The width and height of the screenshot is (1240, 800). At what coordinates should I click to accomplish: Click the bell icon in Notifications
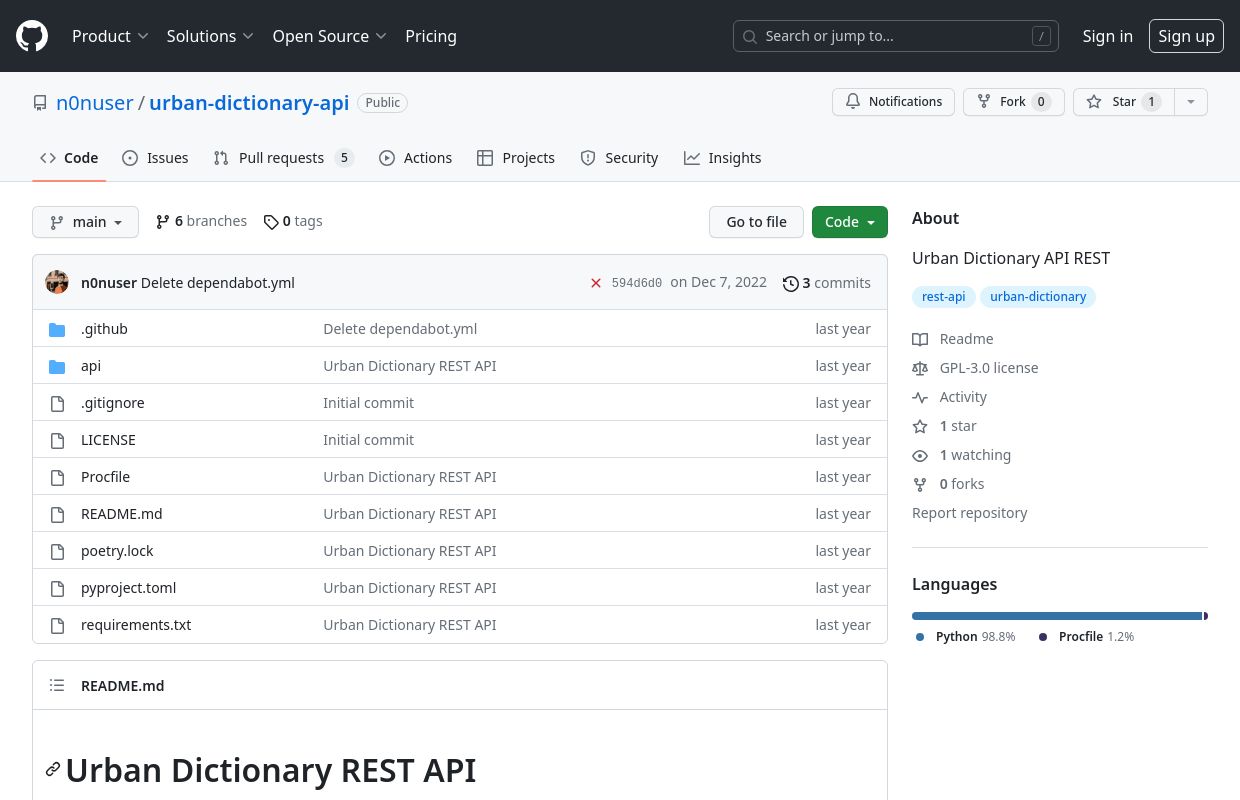(853, 102)
